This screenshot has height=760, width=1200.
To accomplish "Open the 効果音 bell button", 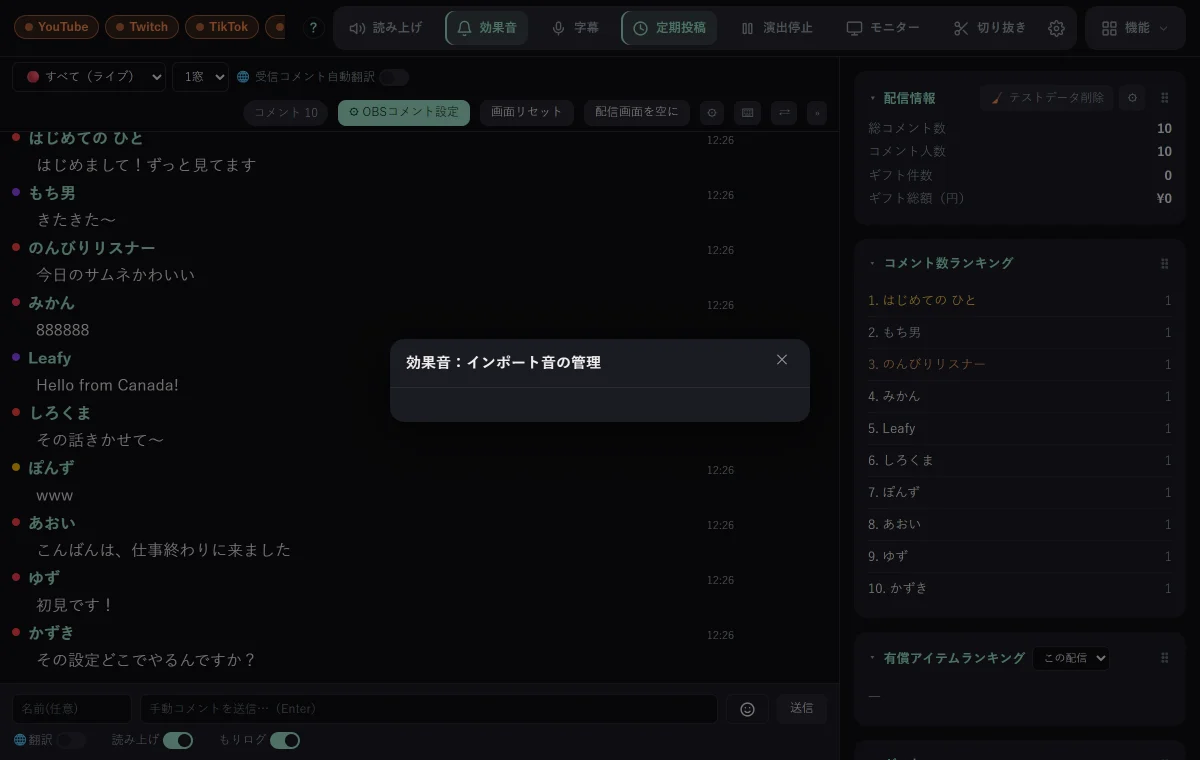I will tap(487, 28).
